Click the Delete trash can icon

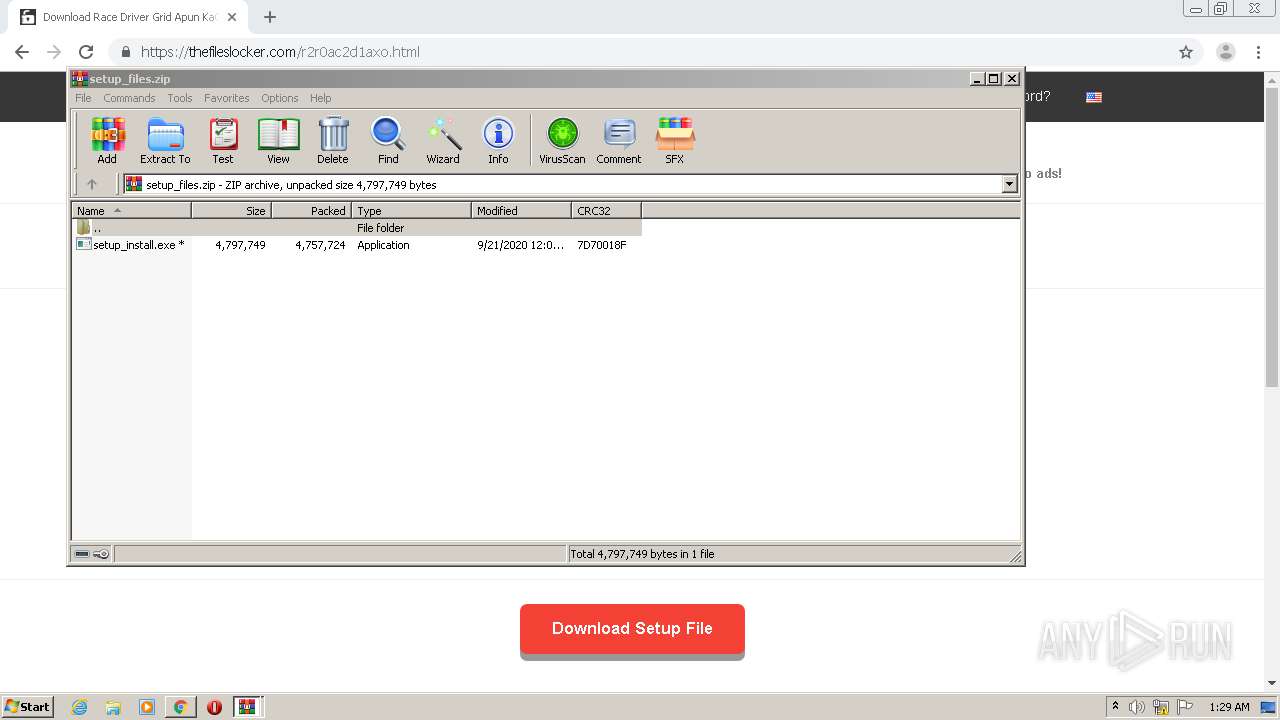tap(333, 140)
